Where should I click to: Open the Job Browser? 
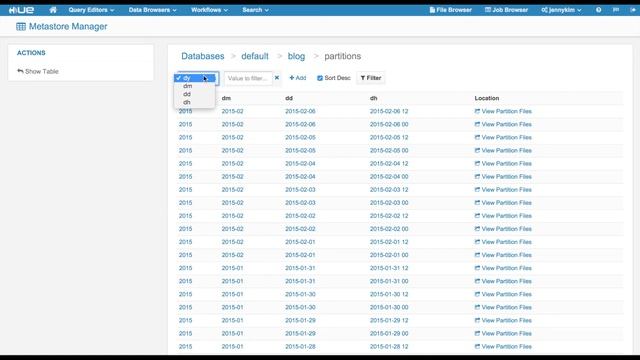tap(506, 10)
